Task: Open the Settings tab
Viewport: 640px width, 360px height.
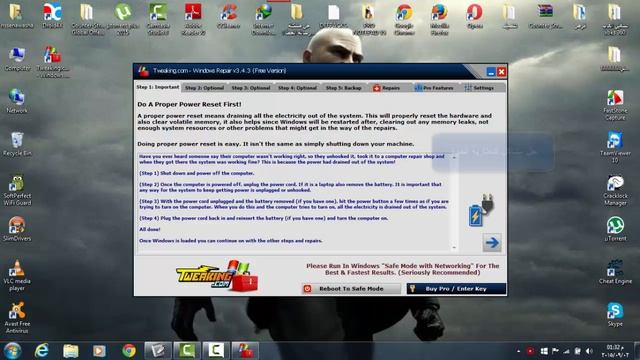Action: [x=480, y=88]
